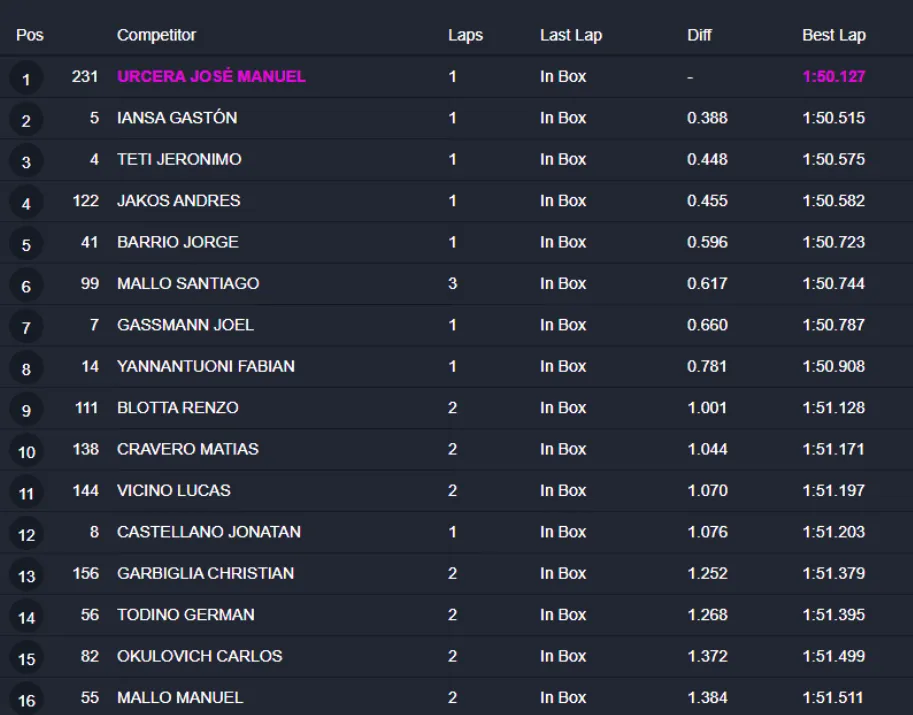This screenshot has width=913, height=715.
Task: Open leader URCERA JOSÉ MANUEL's entry
Action: (211, 76)
